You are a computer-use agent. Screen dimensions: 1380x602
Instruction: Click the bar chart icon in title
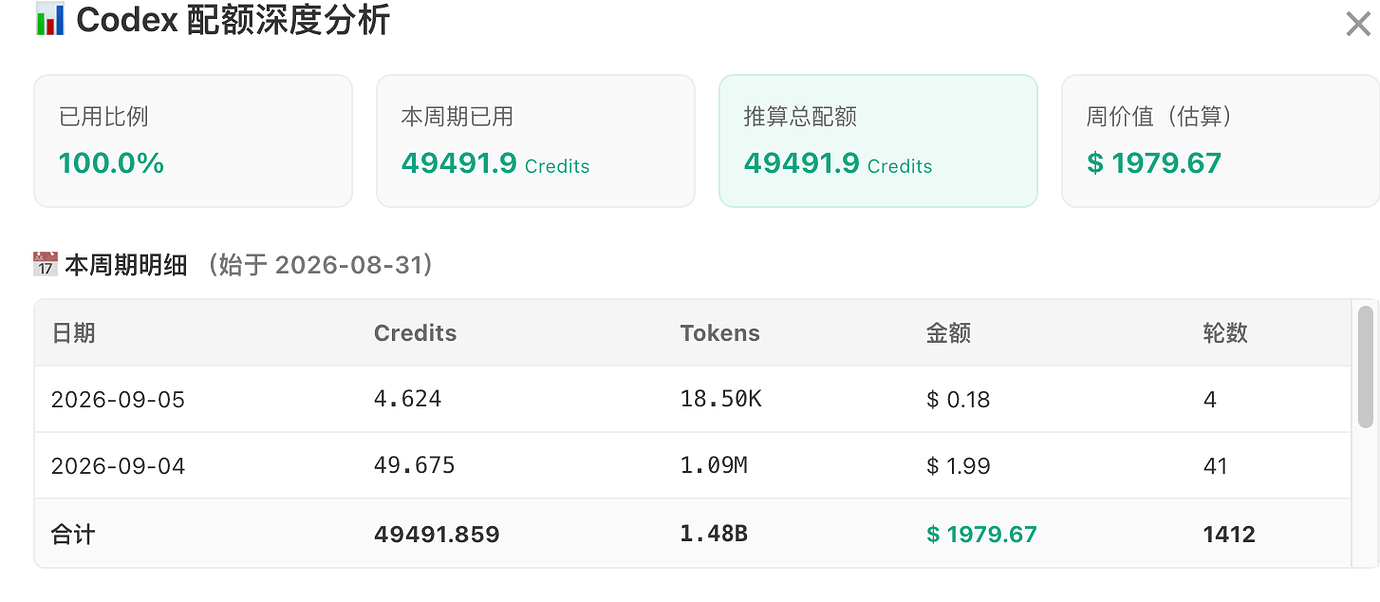pyautogui.click(x=49, y=19)
